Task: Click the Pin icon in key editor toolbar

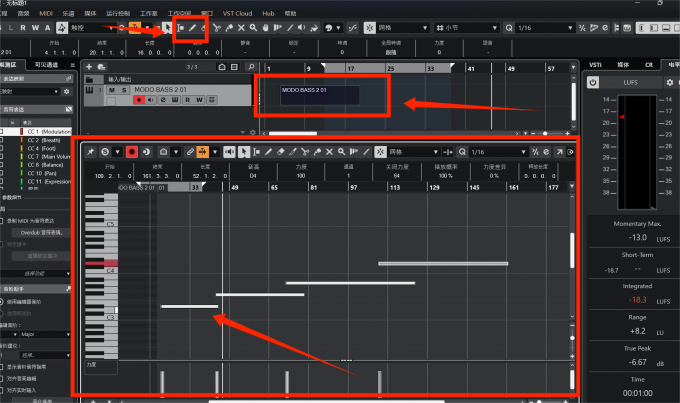Action: pos(91,152)
